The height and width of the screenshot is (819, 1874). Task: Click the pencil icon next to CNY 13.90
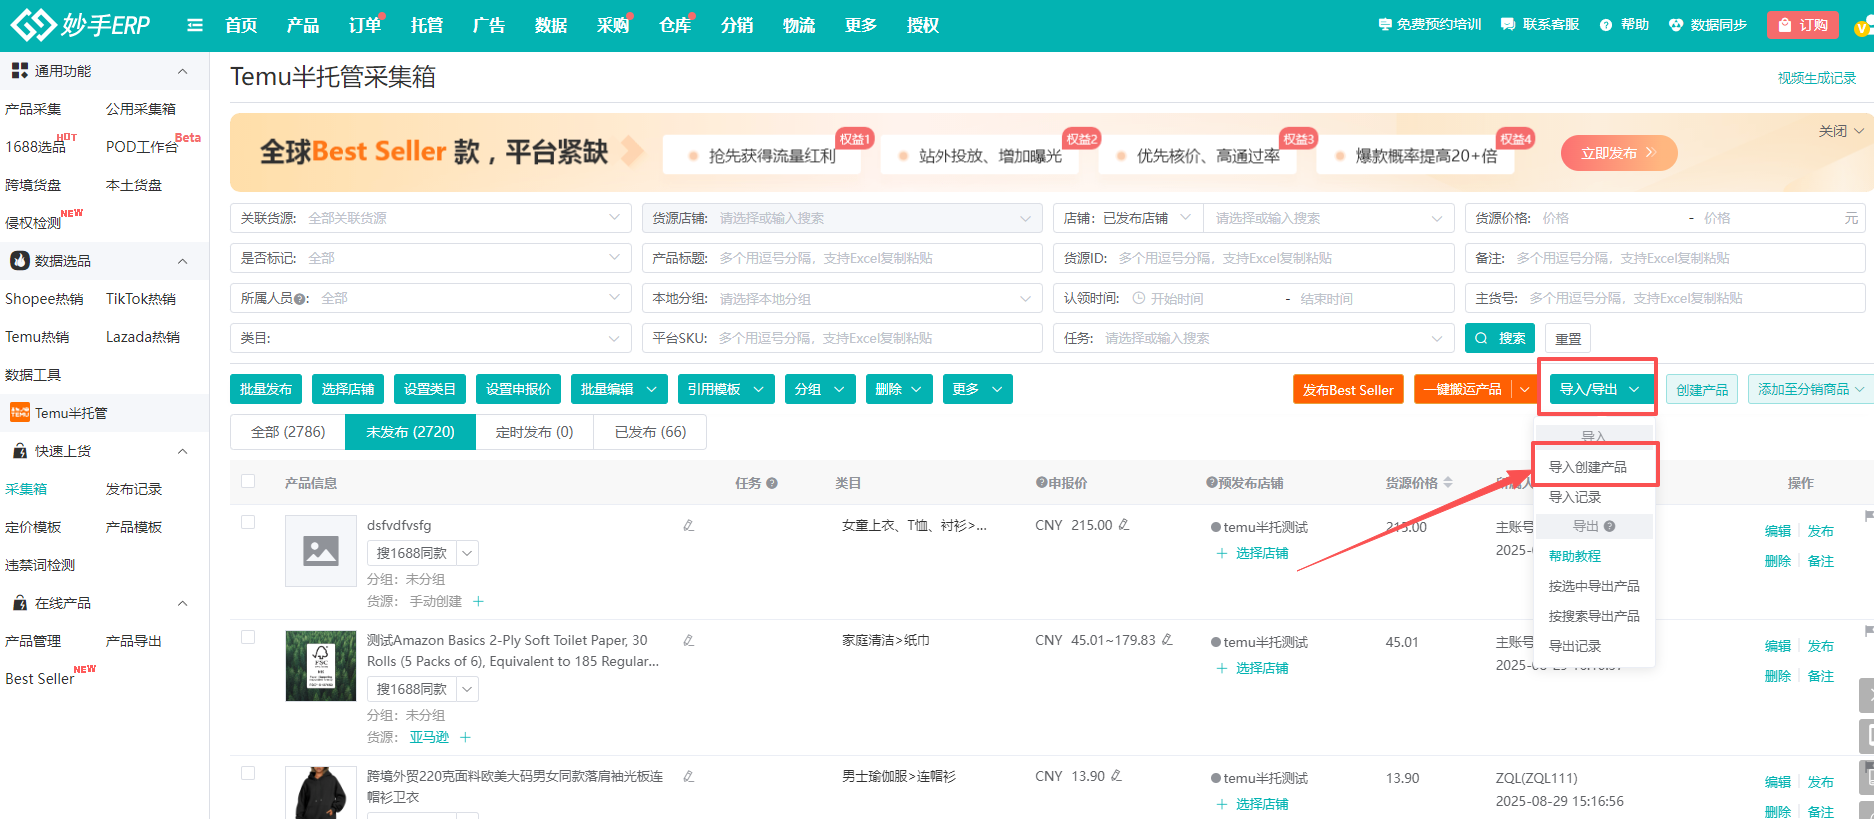(1117, 776)
